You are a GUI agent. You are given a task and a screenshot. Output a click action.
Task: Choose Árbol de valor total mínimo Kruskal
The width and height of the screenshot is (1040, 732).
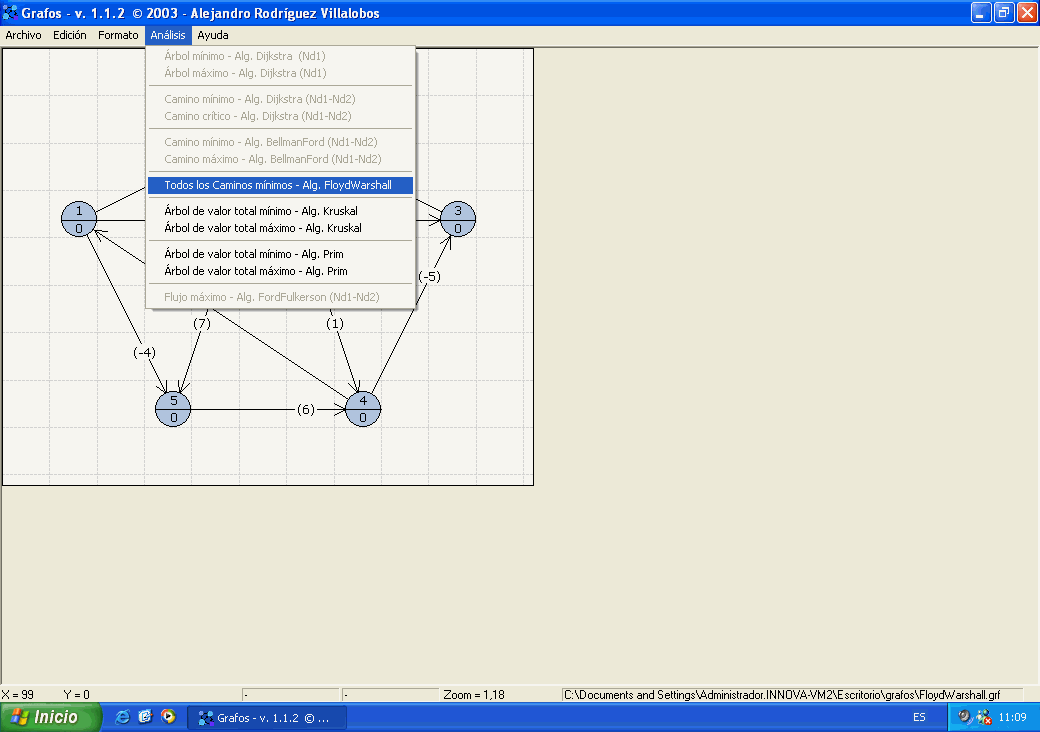(x=261, y=211)
